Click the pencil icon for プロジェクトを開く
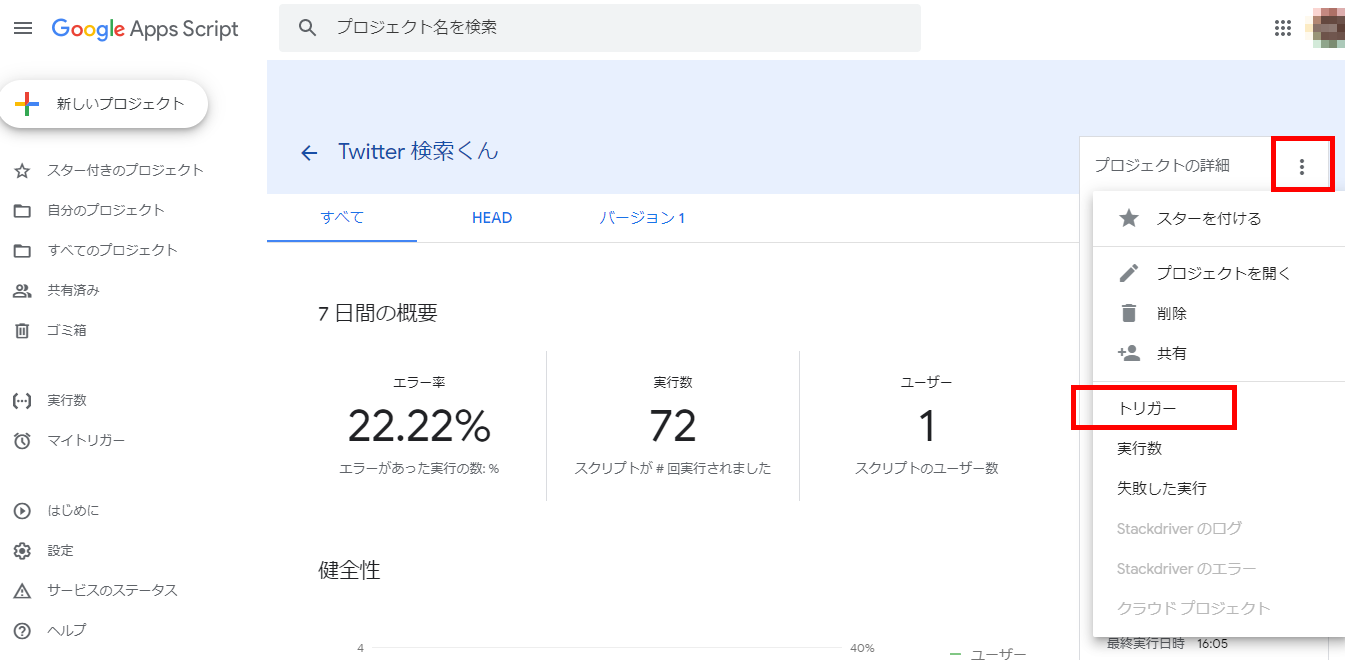This screenshot has width=1345, height=660. tap(1129, 273)
